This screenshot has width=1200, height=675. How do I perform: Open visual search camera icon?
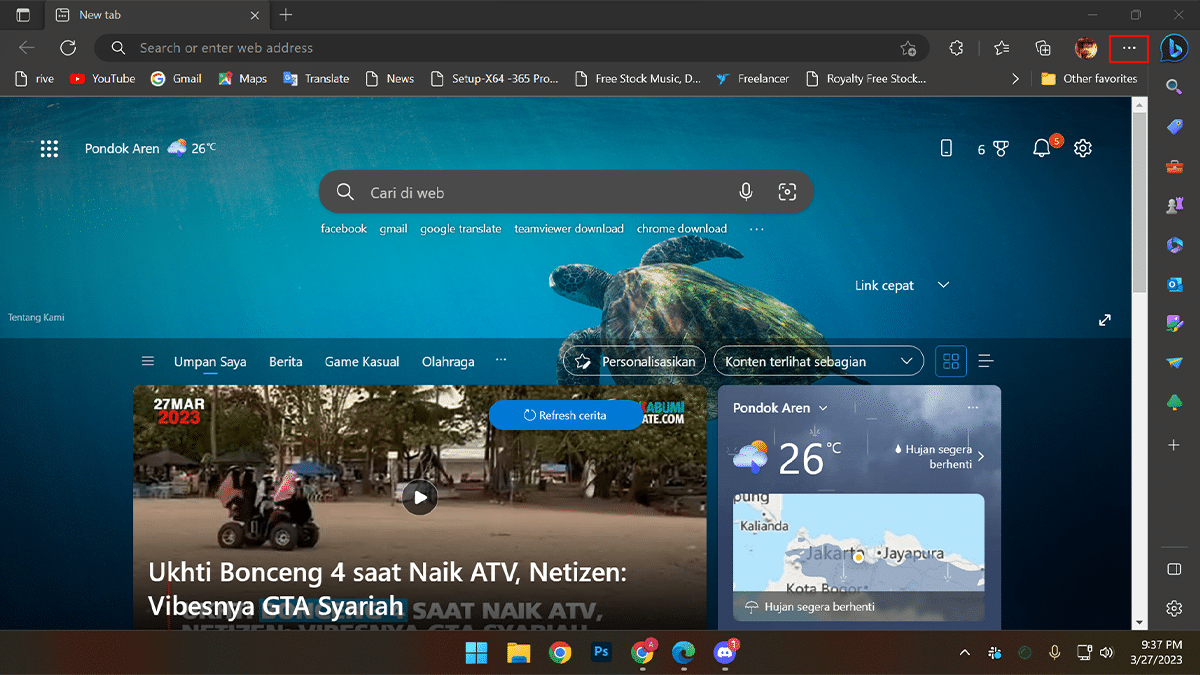tap(787, 192)
